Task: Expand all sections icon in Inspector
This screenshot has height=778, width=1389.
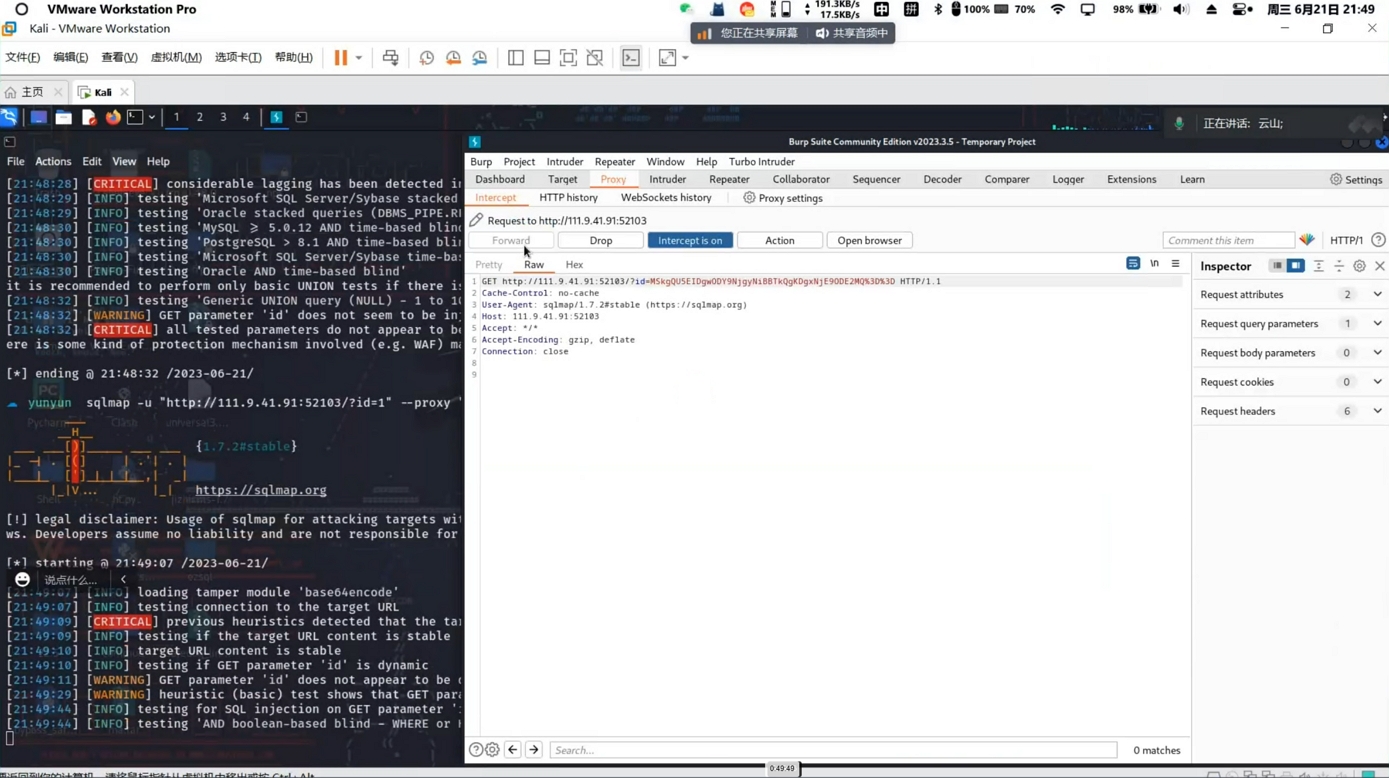Action: click(x=1318, y=266)
